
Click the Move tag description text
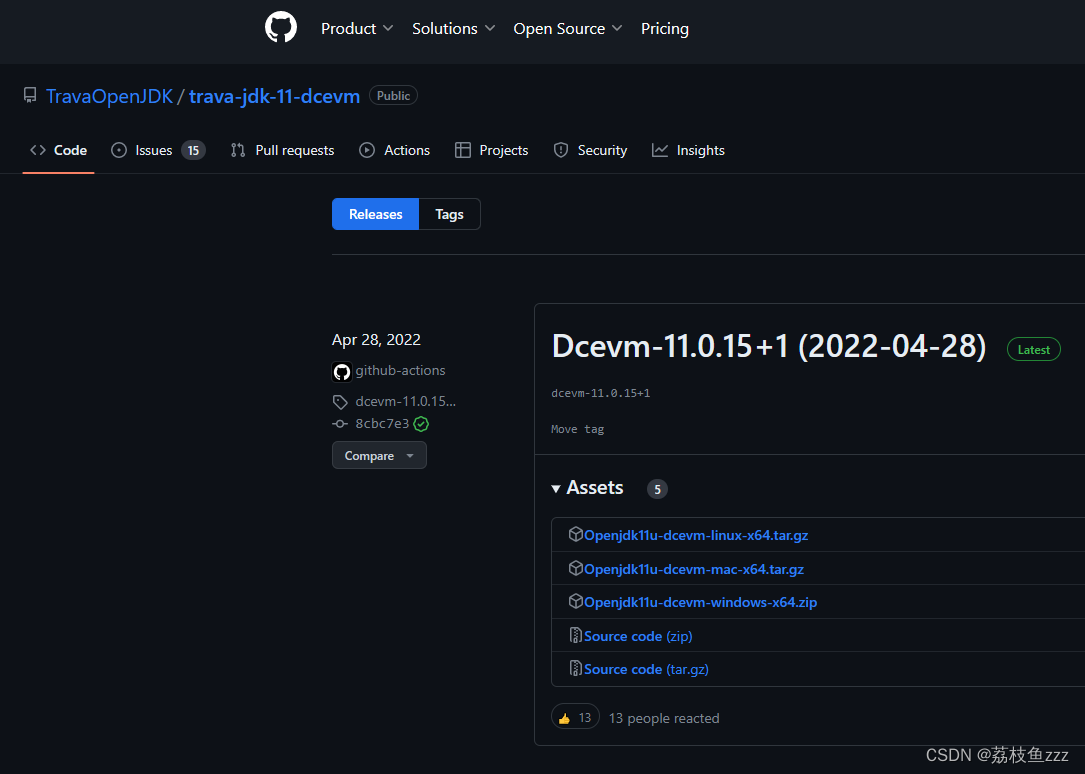[578, 430]
